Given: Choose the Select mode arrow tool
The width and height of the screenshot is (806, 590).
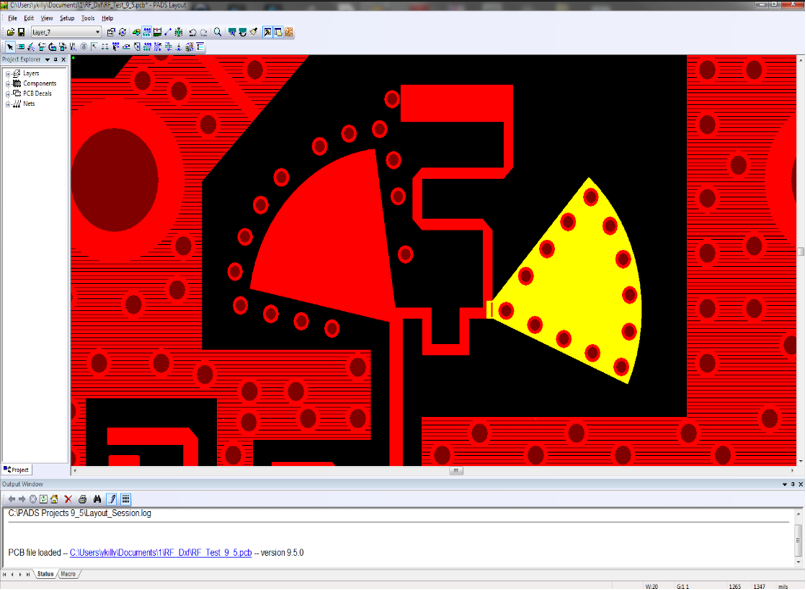Looking at the screenshot, I should [10, 47].
